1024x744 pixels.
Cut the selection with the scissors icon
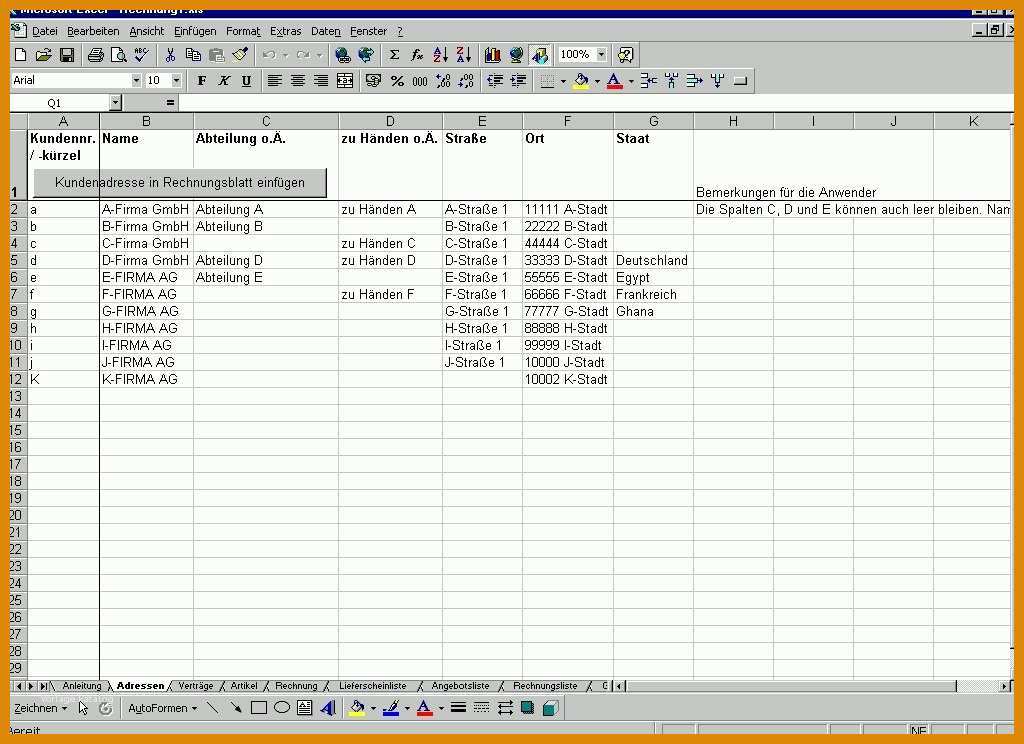pyautogui.click(x=170, y=55)
